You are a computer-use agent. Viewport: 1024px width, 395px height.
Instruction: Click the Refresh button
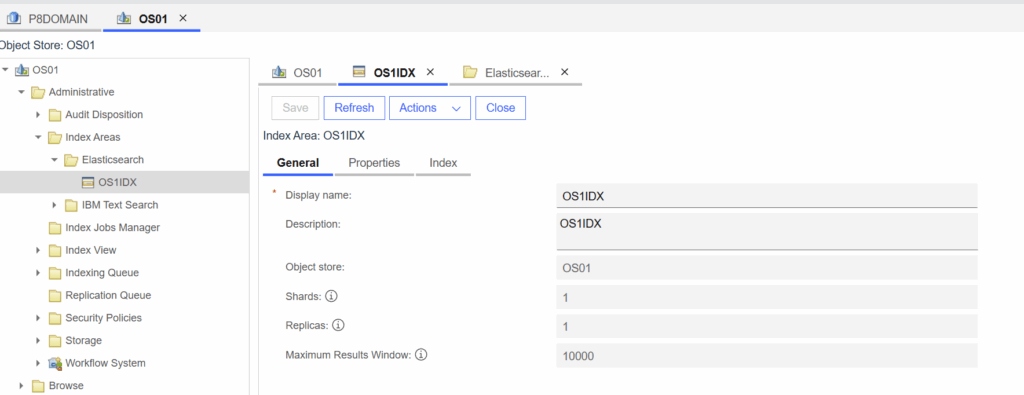[x=355, y=108]
